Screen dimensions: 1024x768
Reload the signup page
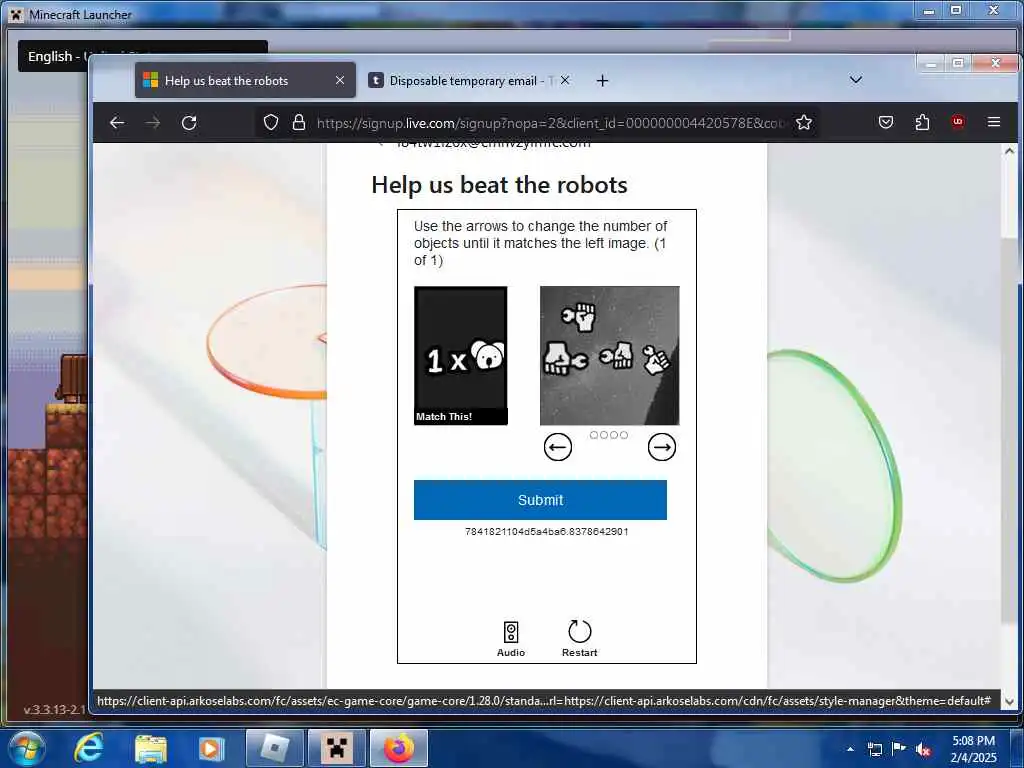coord(189,122)
